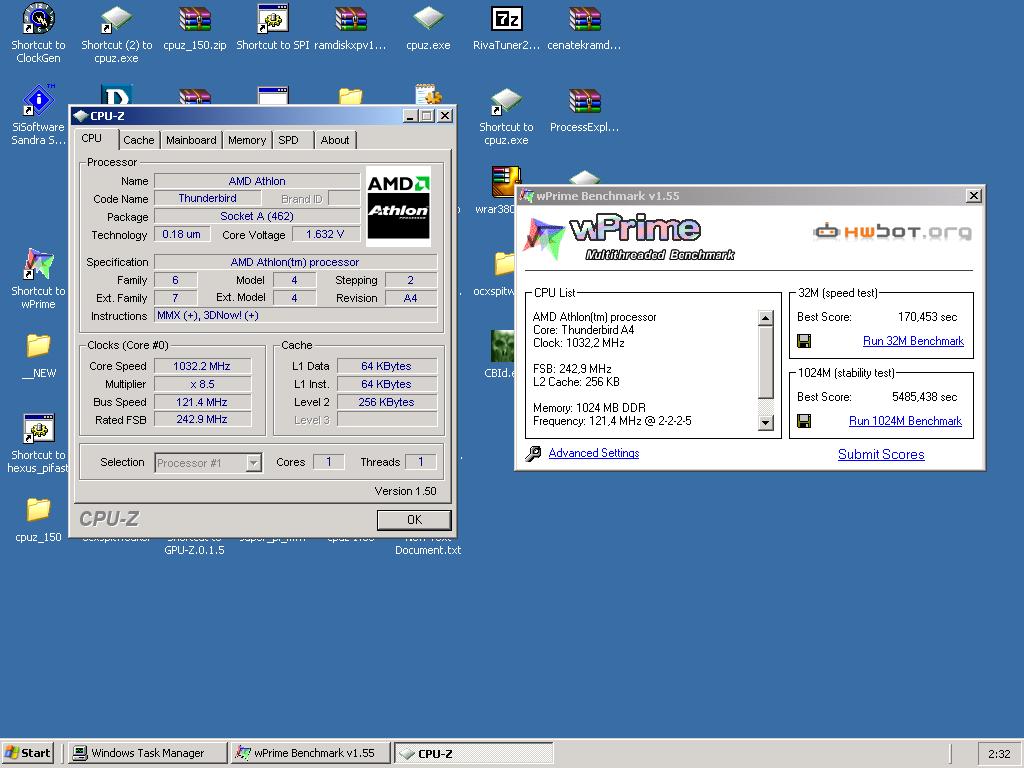Viewport: 1024px width, 768px height.
Task: Click the Rated FSB value 242.9 MHz
Action: tap(202, 419)
